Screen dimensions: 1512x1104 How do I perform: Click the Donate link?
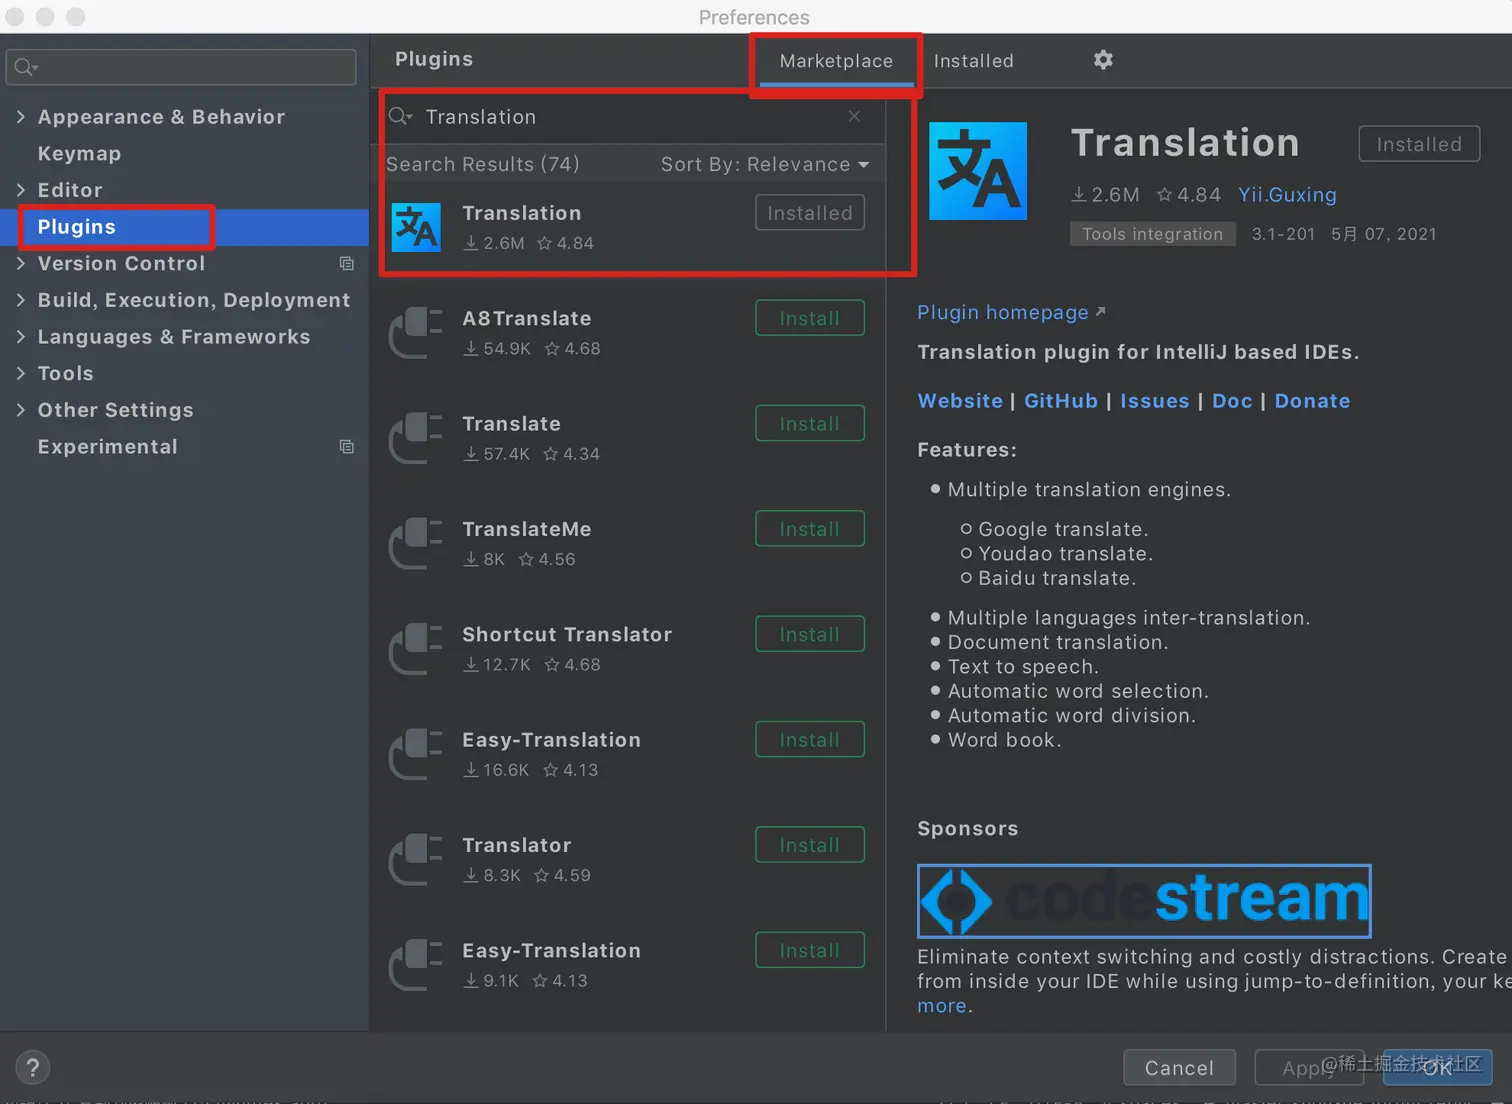click(x=1312, y=400)
